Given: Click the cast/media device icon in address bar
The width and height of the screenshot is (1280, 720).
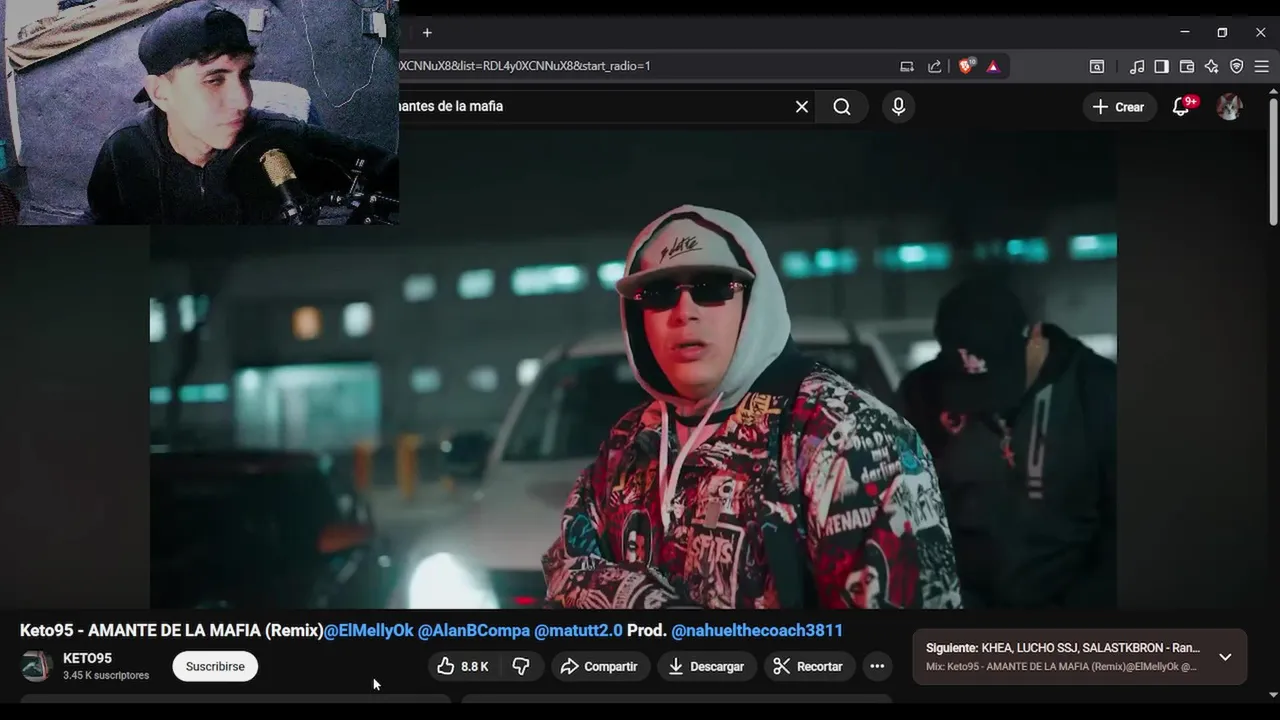Looking at the screenshot, I should pos(907,67).
